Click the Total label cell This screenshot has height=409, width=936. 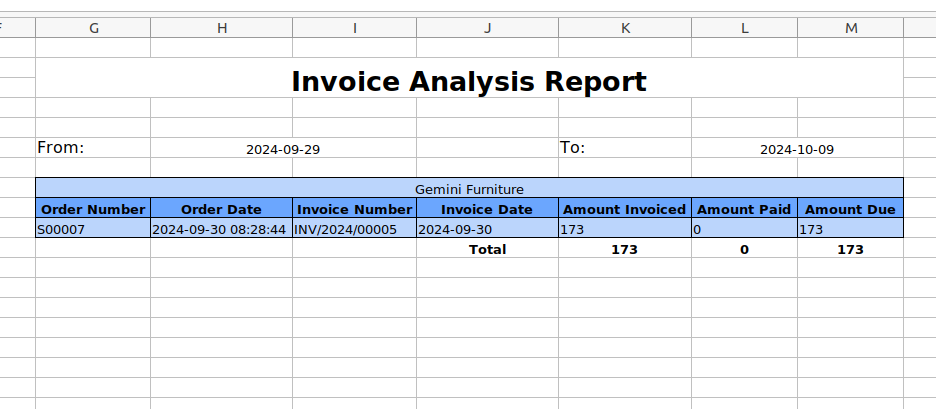pos(487,248)
